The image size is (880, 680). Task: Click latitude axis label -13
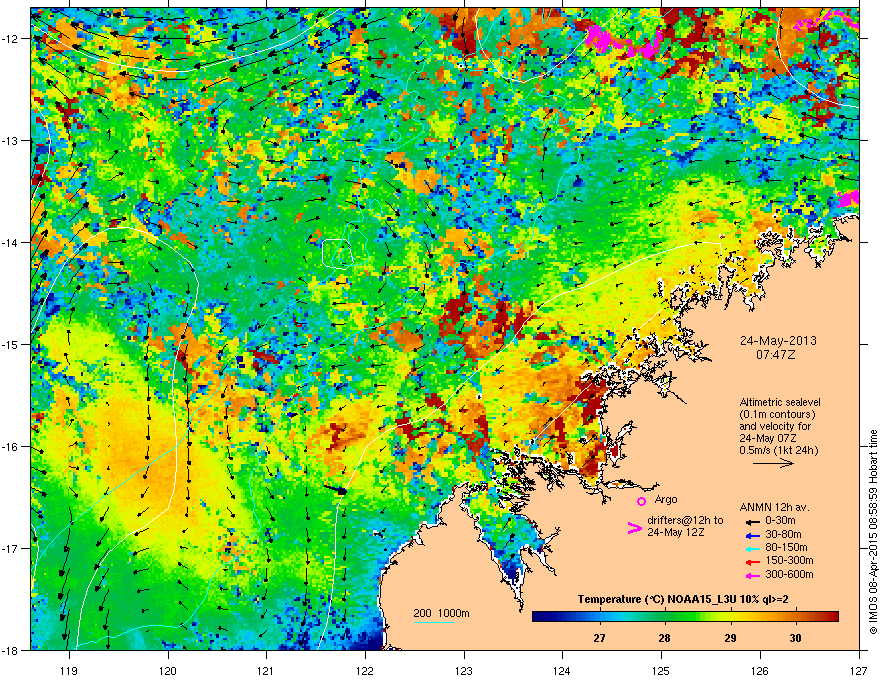[10, 140]
